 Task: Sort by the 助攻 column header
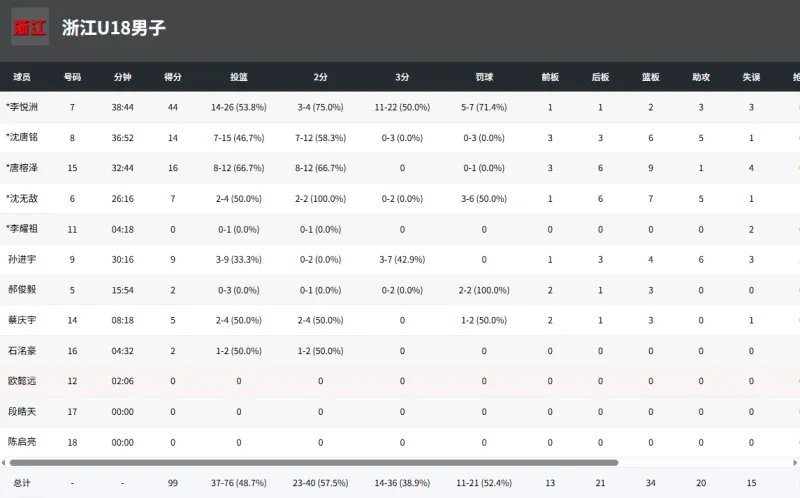pyautogui.click(x=701, y=77)
